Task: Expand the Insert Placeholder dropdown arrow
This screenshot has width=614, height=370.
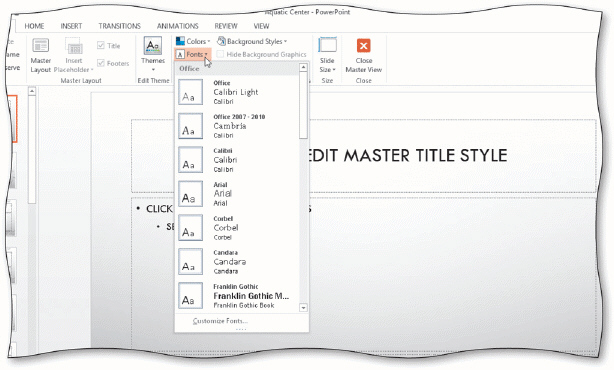Action: coord(92,70)
